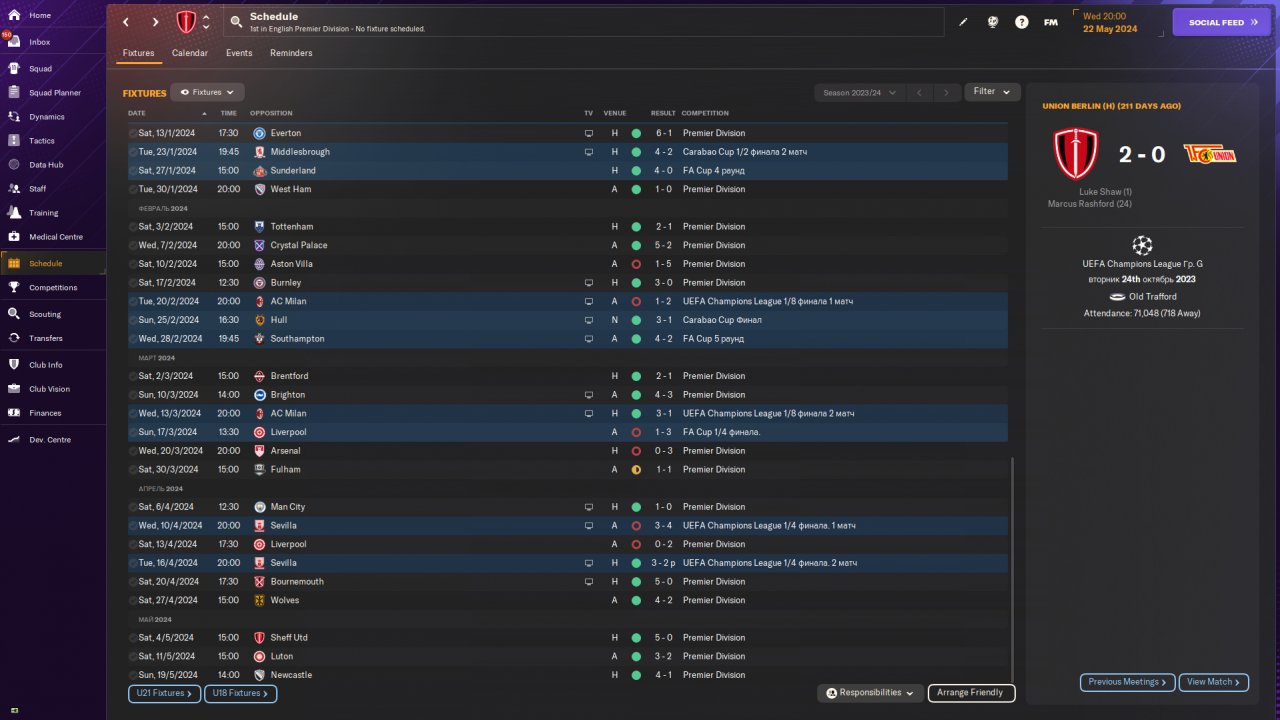The image size is (1280, 720).
Task: Switch to the Calendar tab
Action: 190,53
